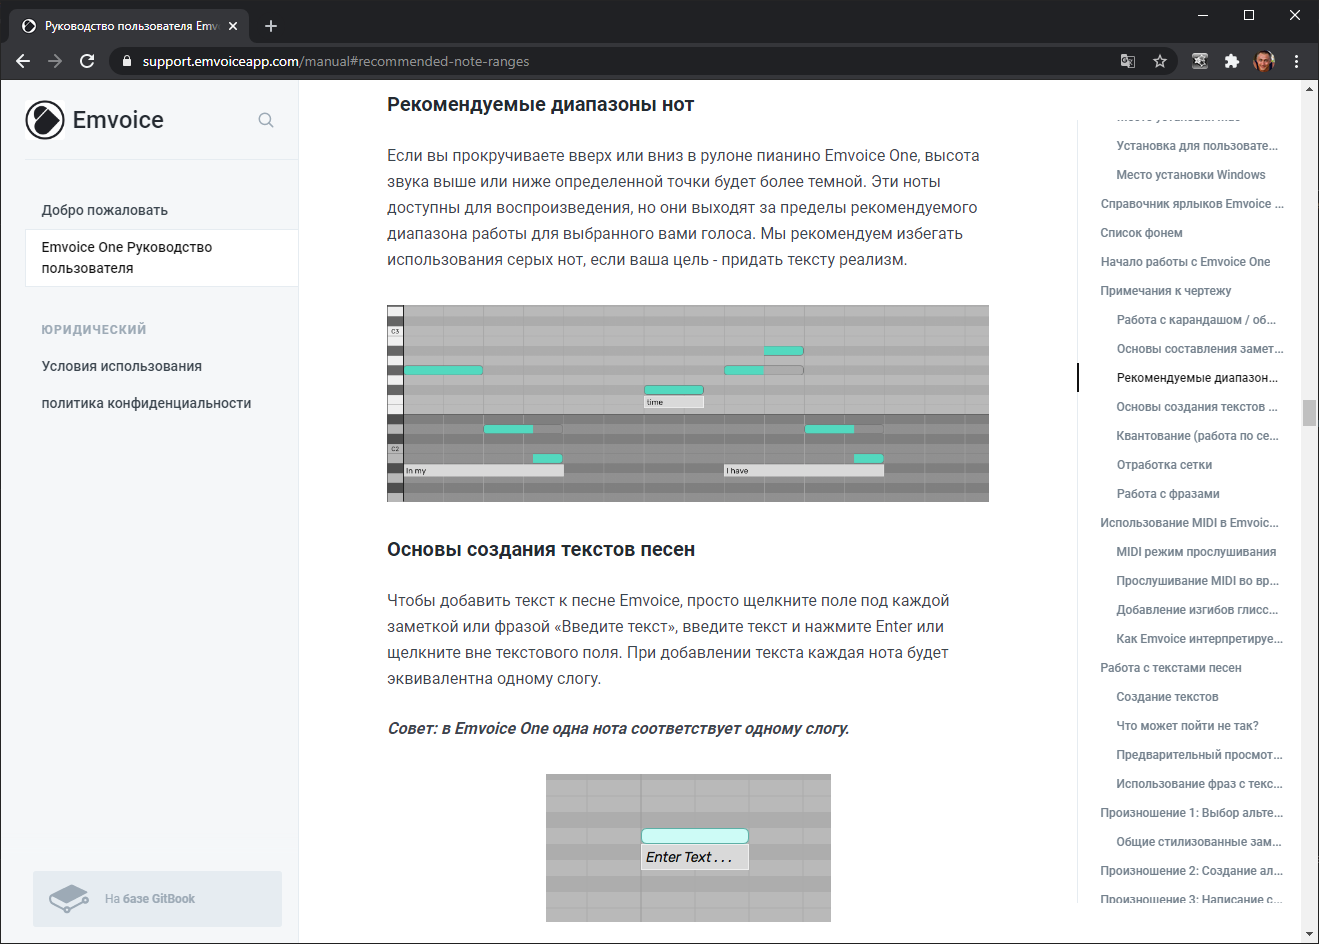Go to Произношение 2: Создание ал...
Image resolution: width=1319 pixels, height=944 pixels.
pyautogui.click(x=1191, y=871)
